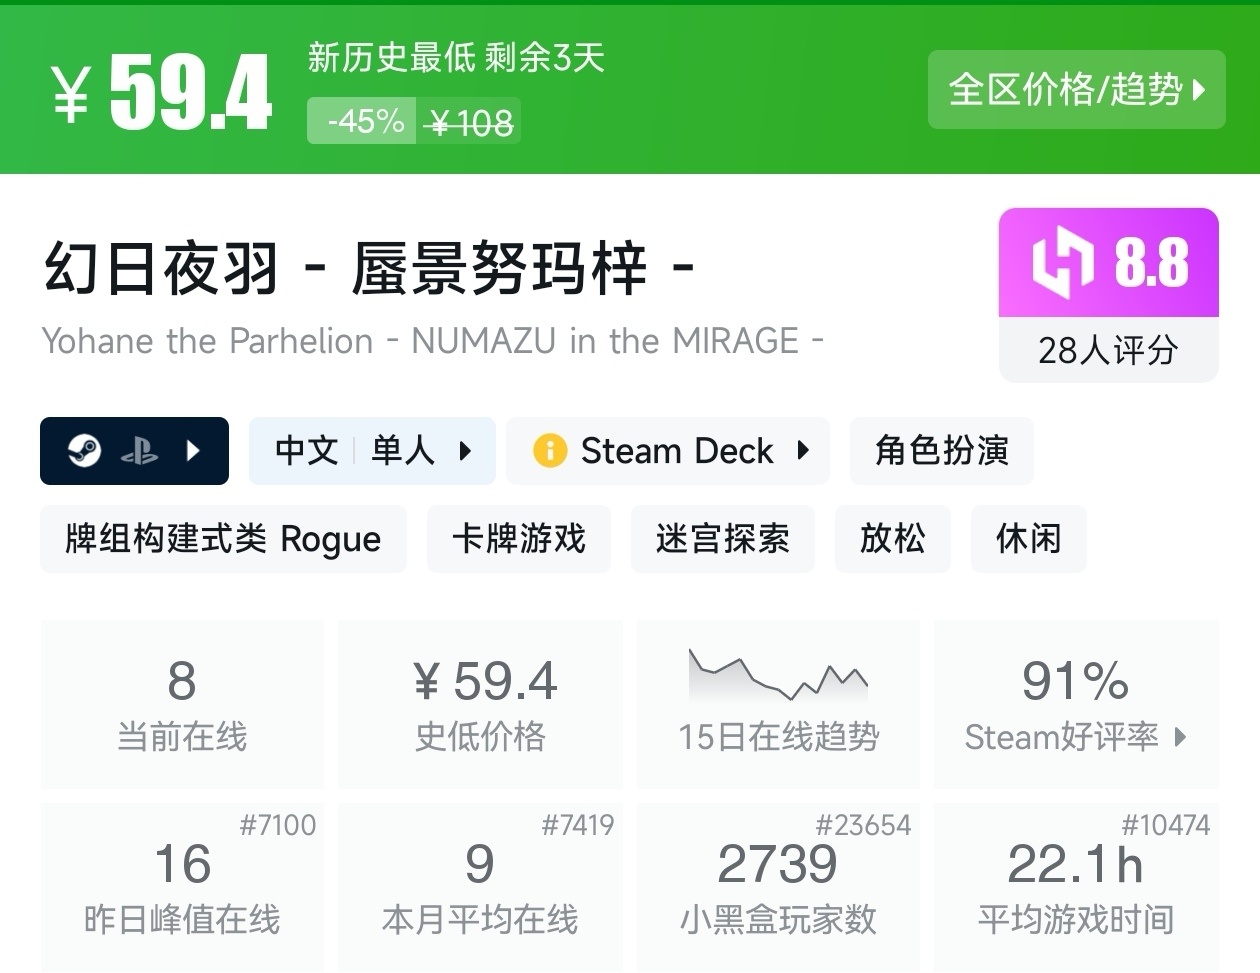Viewport: 1260px width, 973px height.
Task: Tap the 迷宫探索 tag
Action: coord(722,539)
